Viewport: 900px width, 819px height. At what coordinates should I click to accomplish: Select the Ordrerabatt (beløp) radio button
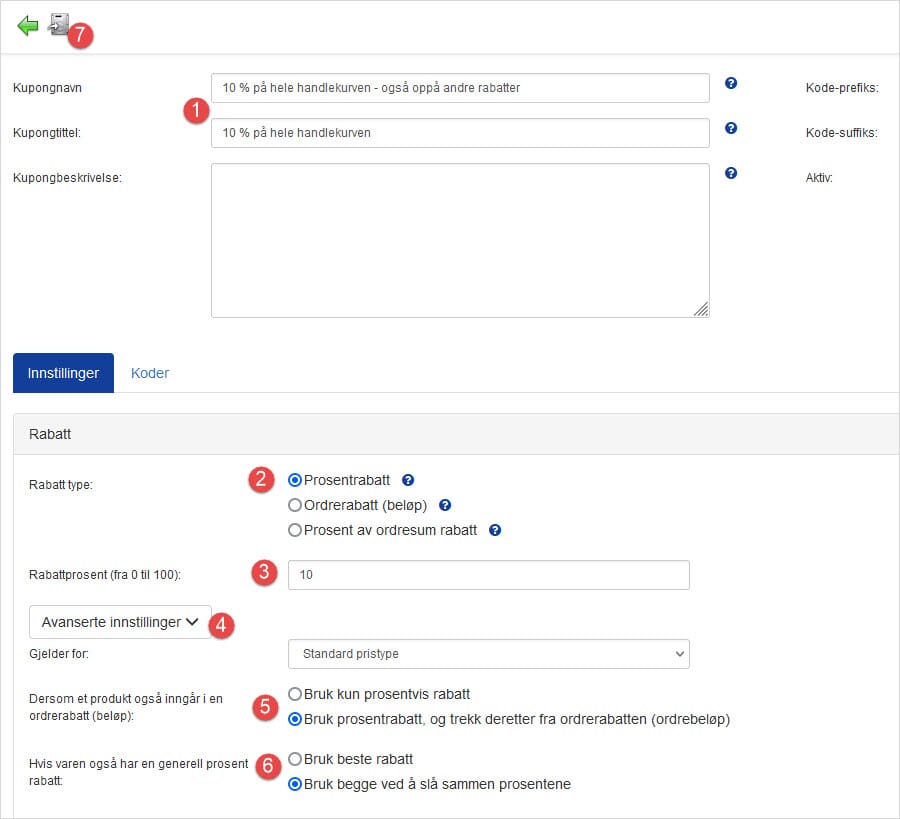(295, 505)
